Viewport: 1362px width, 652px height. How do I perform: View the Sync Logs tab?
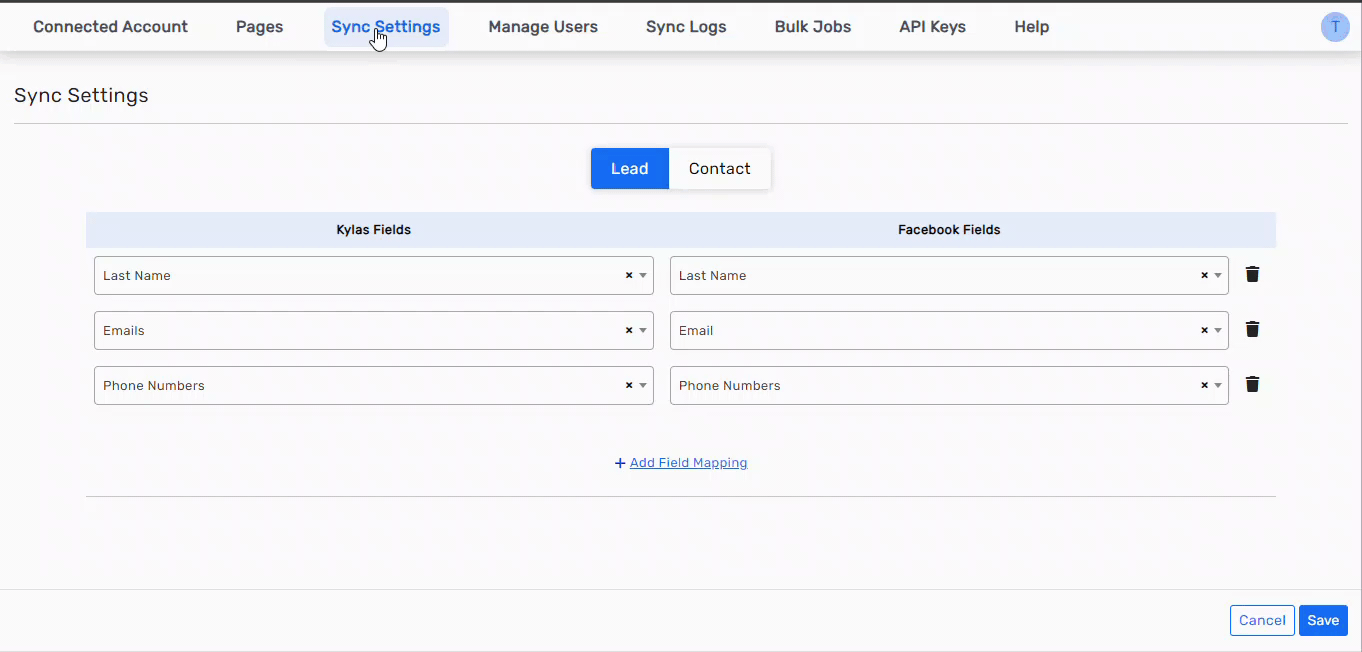click(x=686, y=27)
